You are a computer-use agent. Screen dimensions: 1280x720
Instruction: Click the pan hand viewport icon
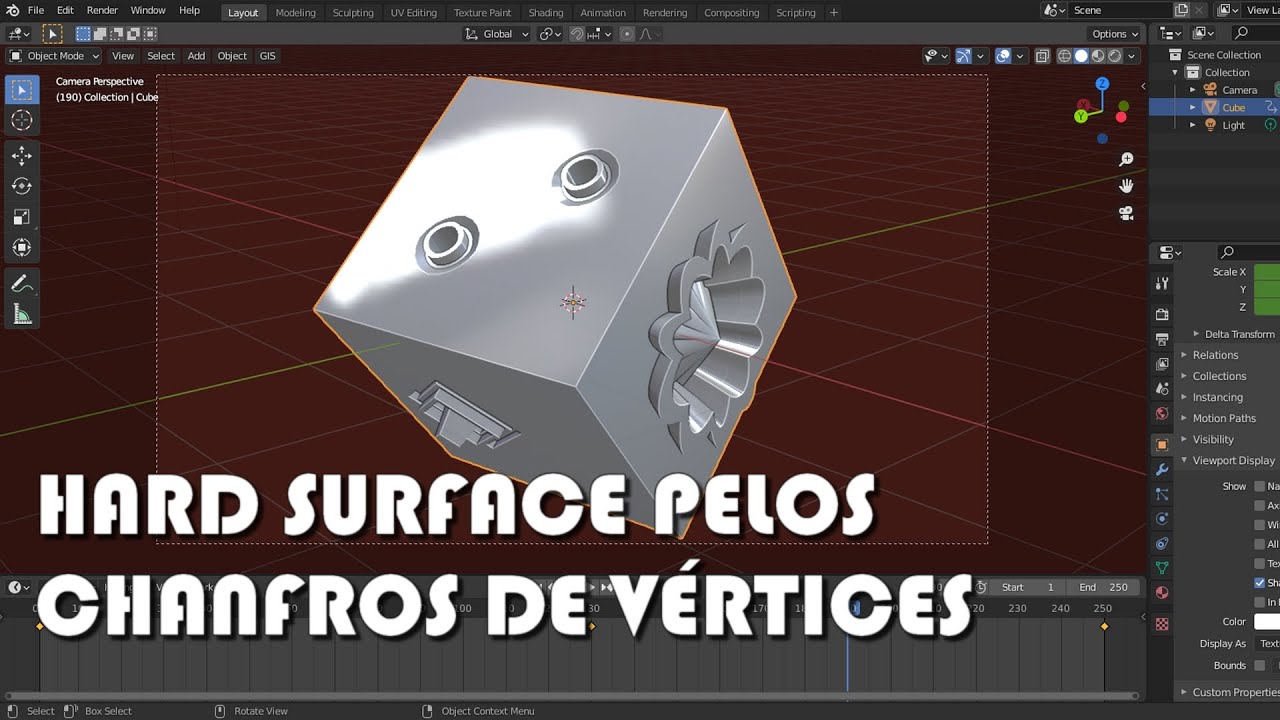click(x=1126, y=186)
